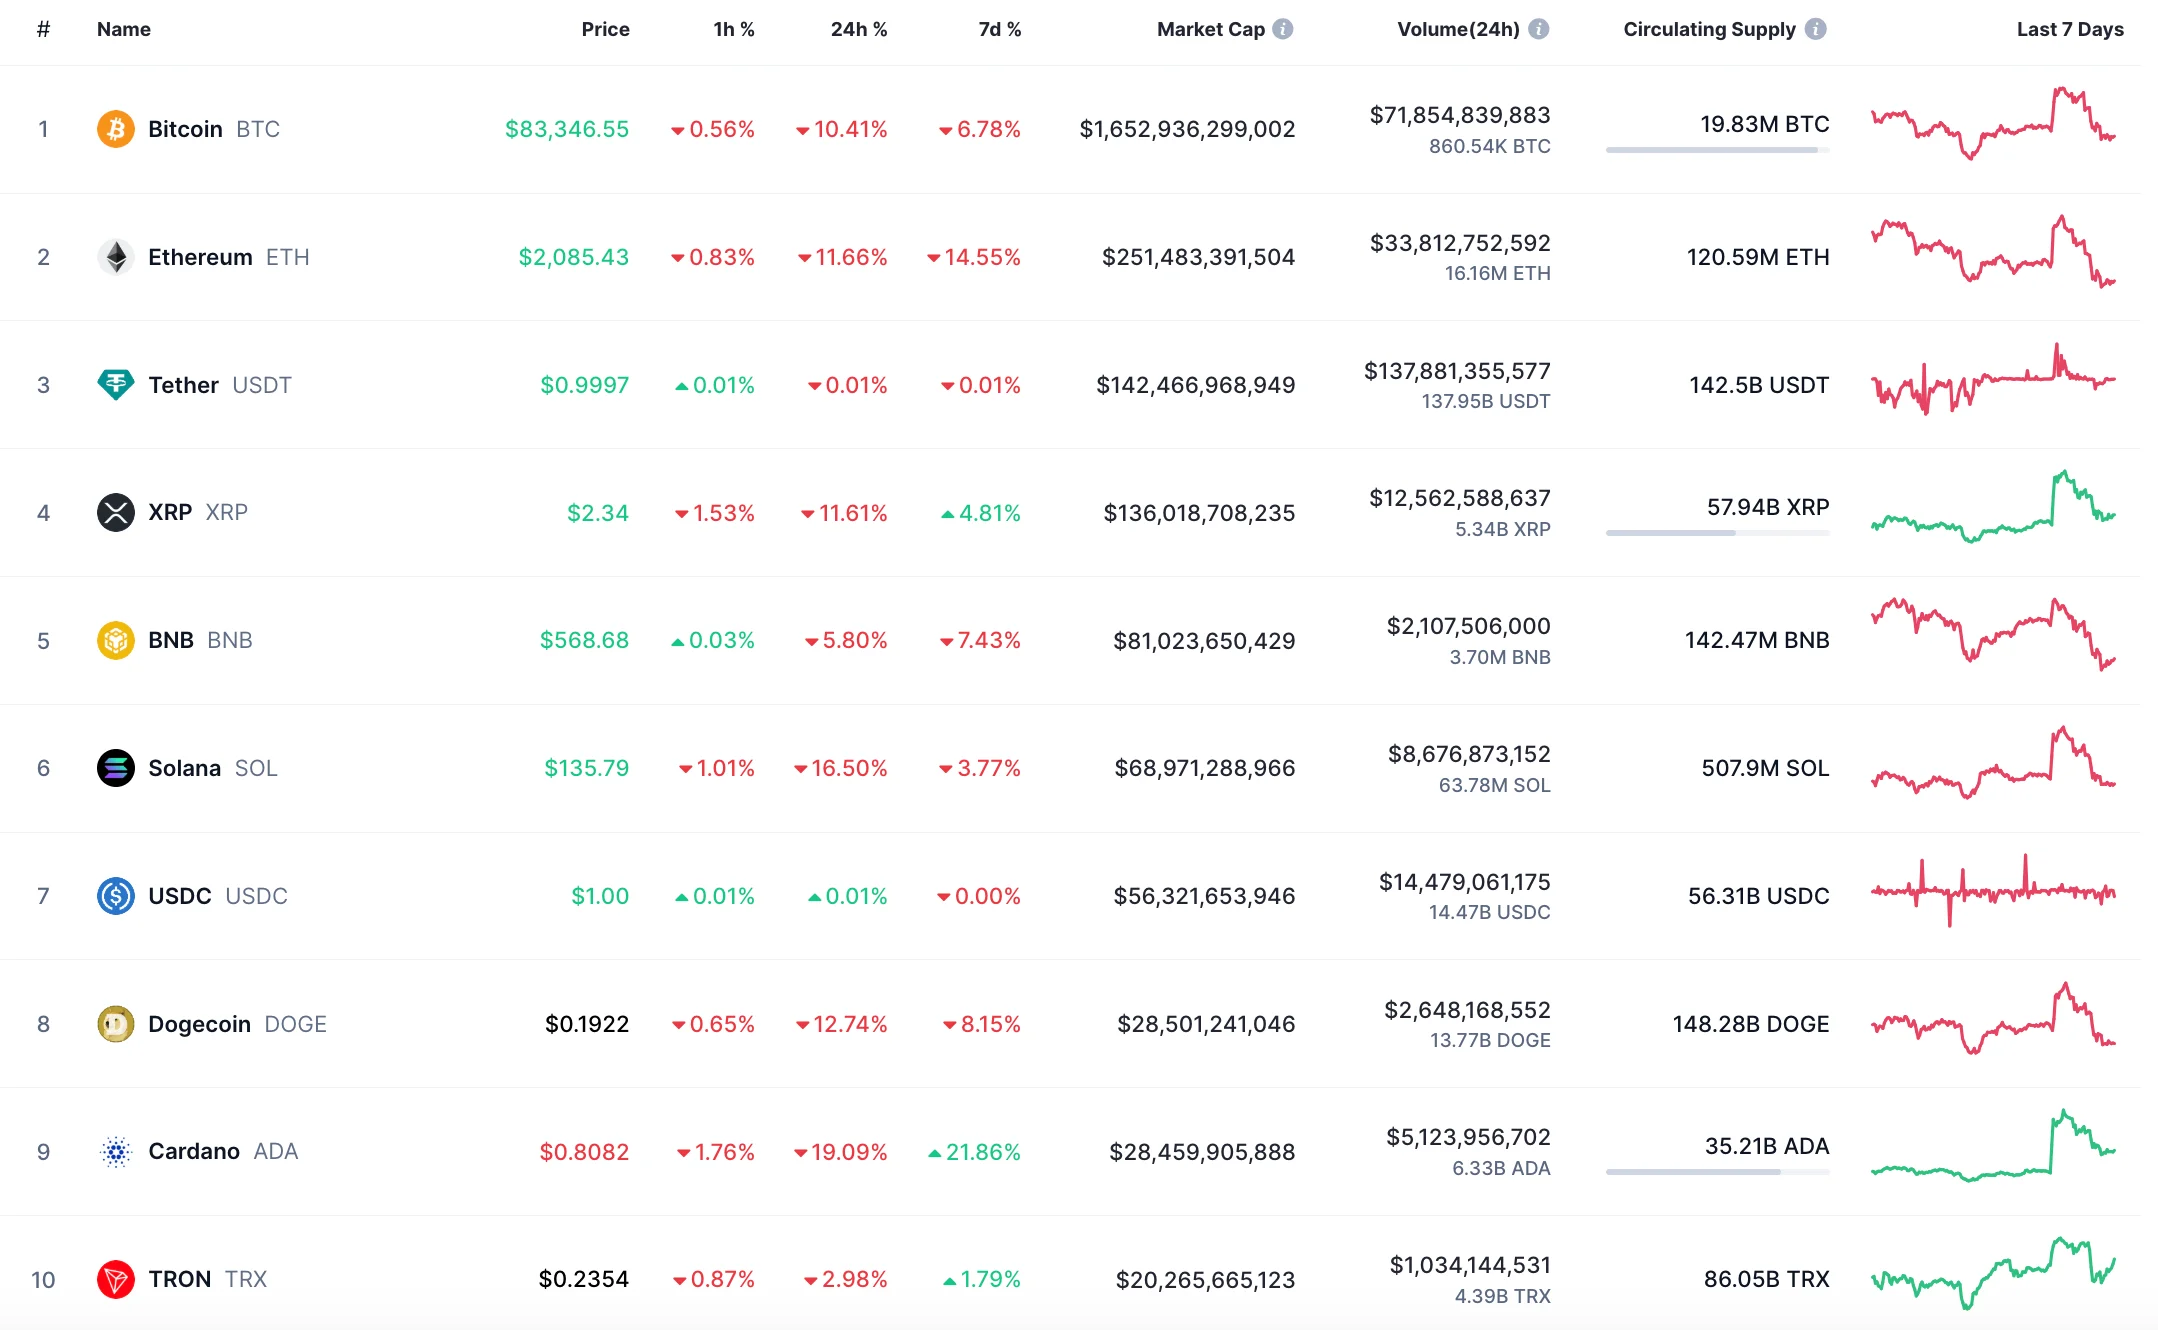Click the Dogecoin logo icon
The image size is (2158, 1330).
(116, 1024)
